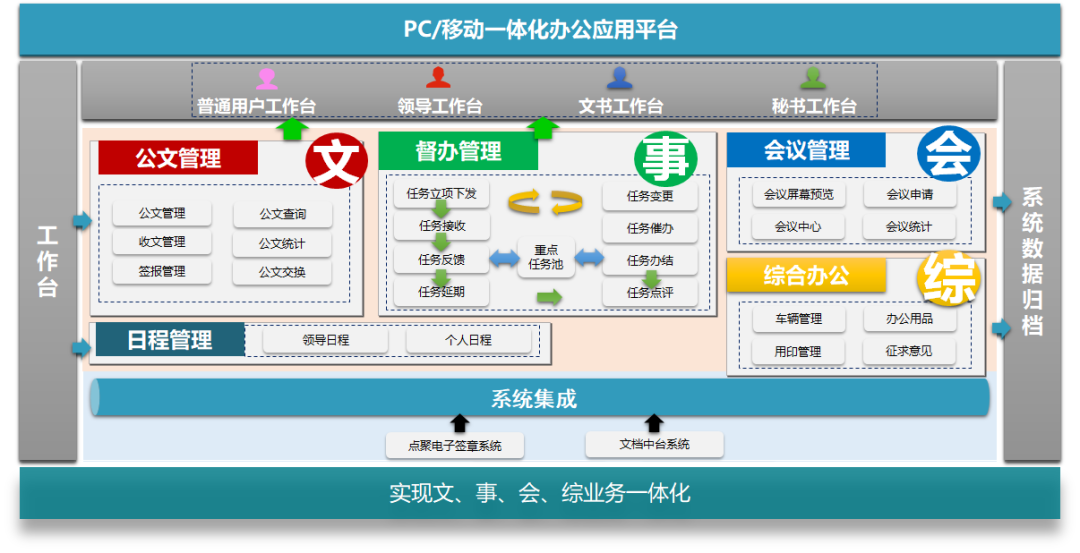The image size is (1080, 553).
Task: Select 领导工作台 label
Action: [439, 106]
